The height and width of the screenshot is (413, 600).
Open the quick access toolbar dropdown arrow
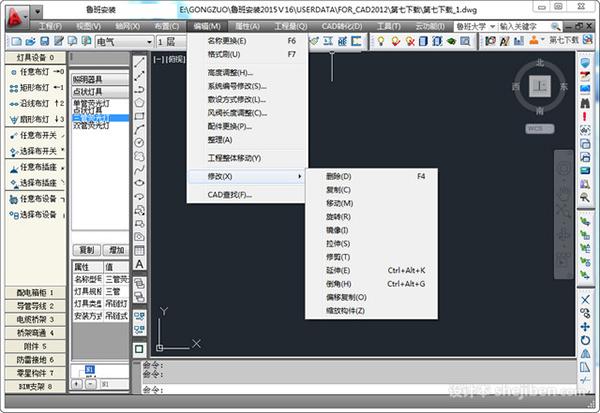(37, 12)
